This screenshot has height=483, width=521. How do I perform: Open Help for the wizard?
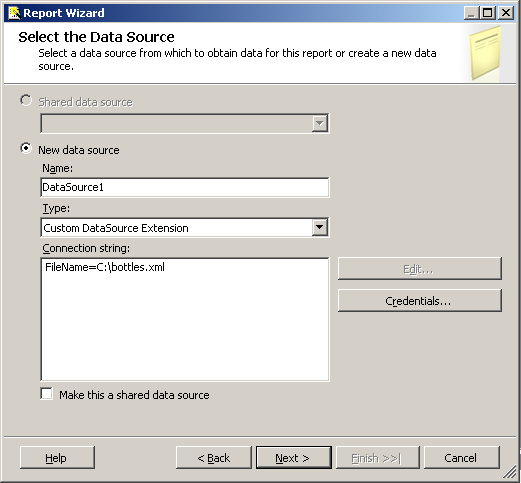tap(57, 458)
